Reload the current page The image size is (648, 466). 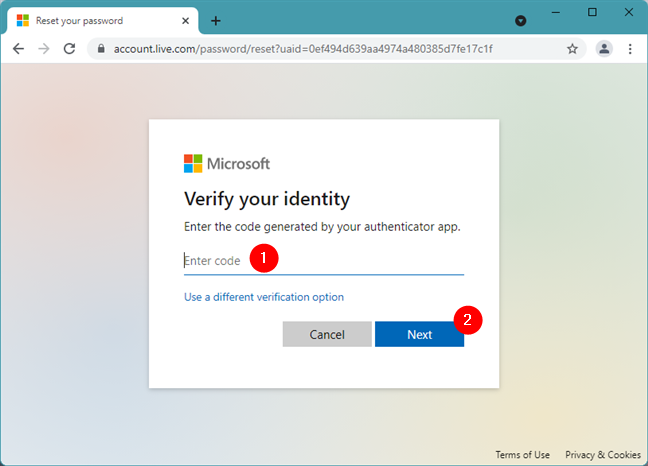(x=69, y=49)
